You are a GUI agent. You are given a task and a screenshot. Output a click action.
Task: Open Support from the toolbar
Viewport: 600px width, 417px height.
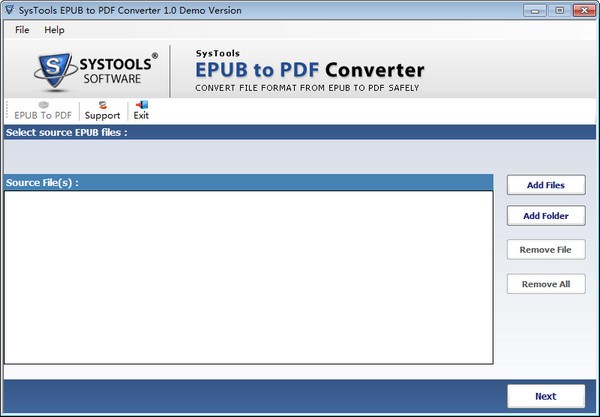click(102, 111)
